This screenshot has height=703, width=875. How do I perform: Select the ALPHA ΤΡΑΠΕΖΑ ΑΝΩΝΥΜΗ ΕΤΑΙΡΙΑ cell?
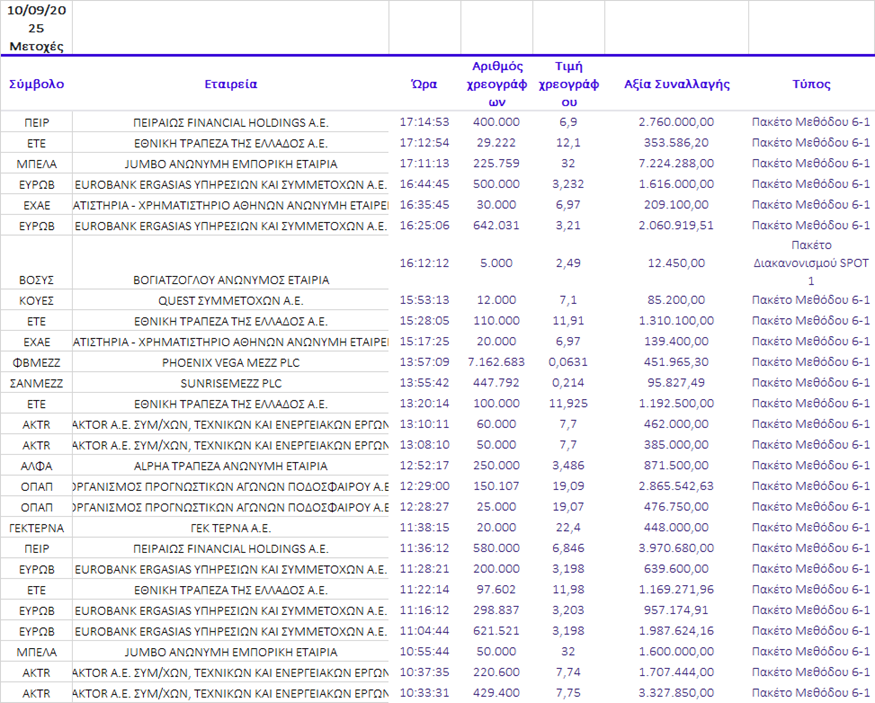(x=230, y=466)
